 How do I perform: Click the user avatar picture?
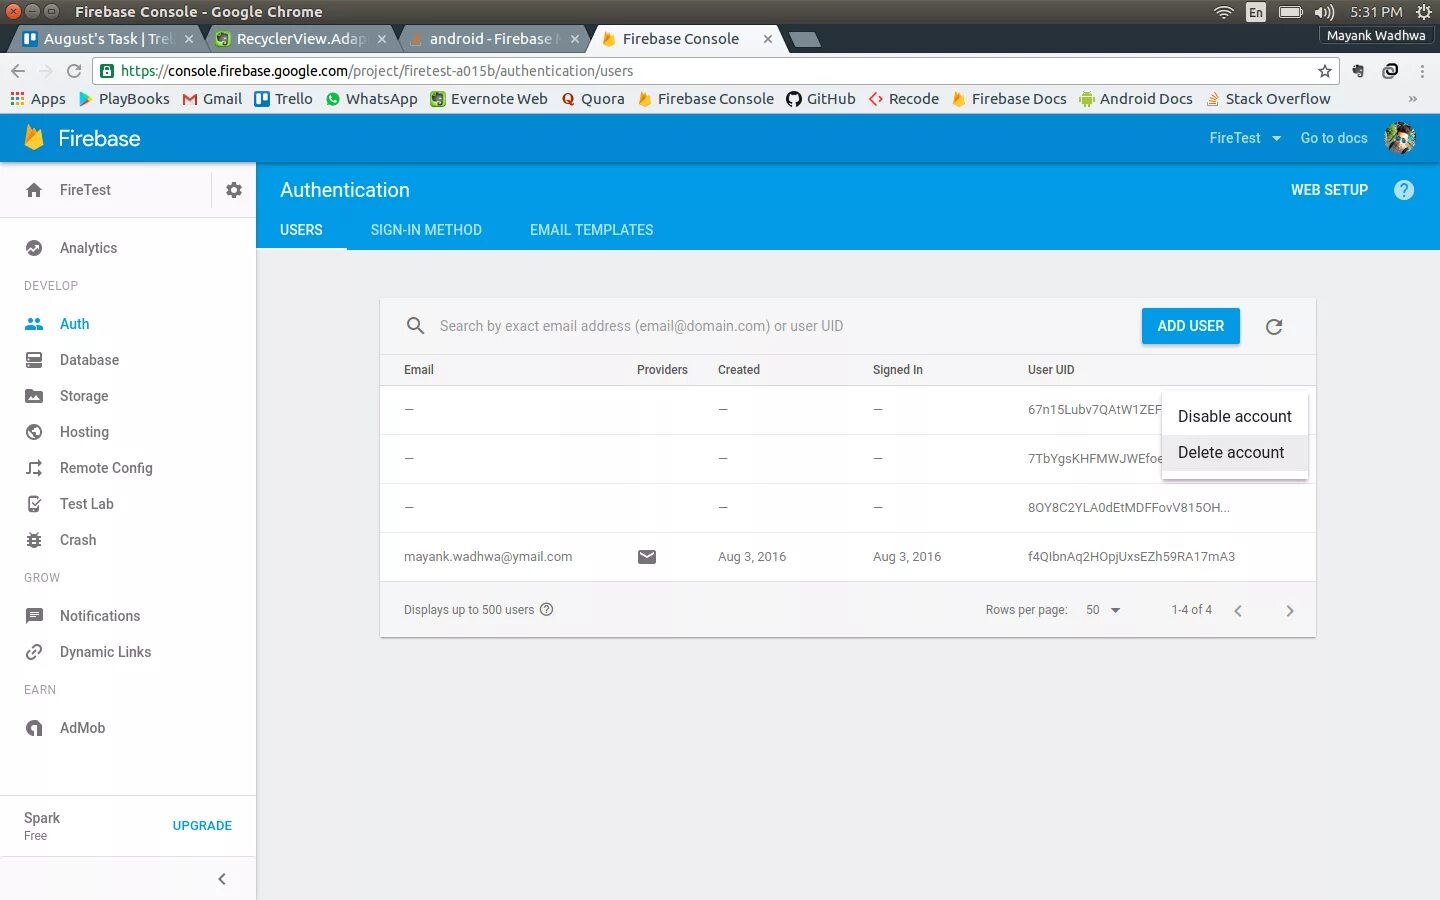pyautogui.click(x=1400, y=138)
